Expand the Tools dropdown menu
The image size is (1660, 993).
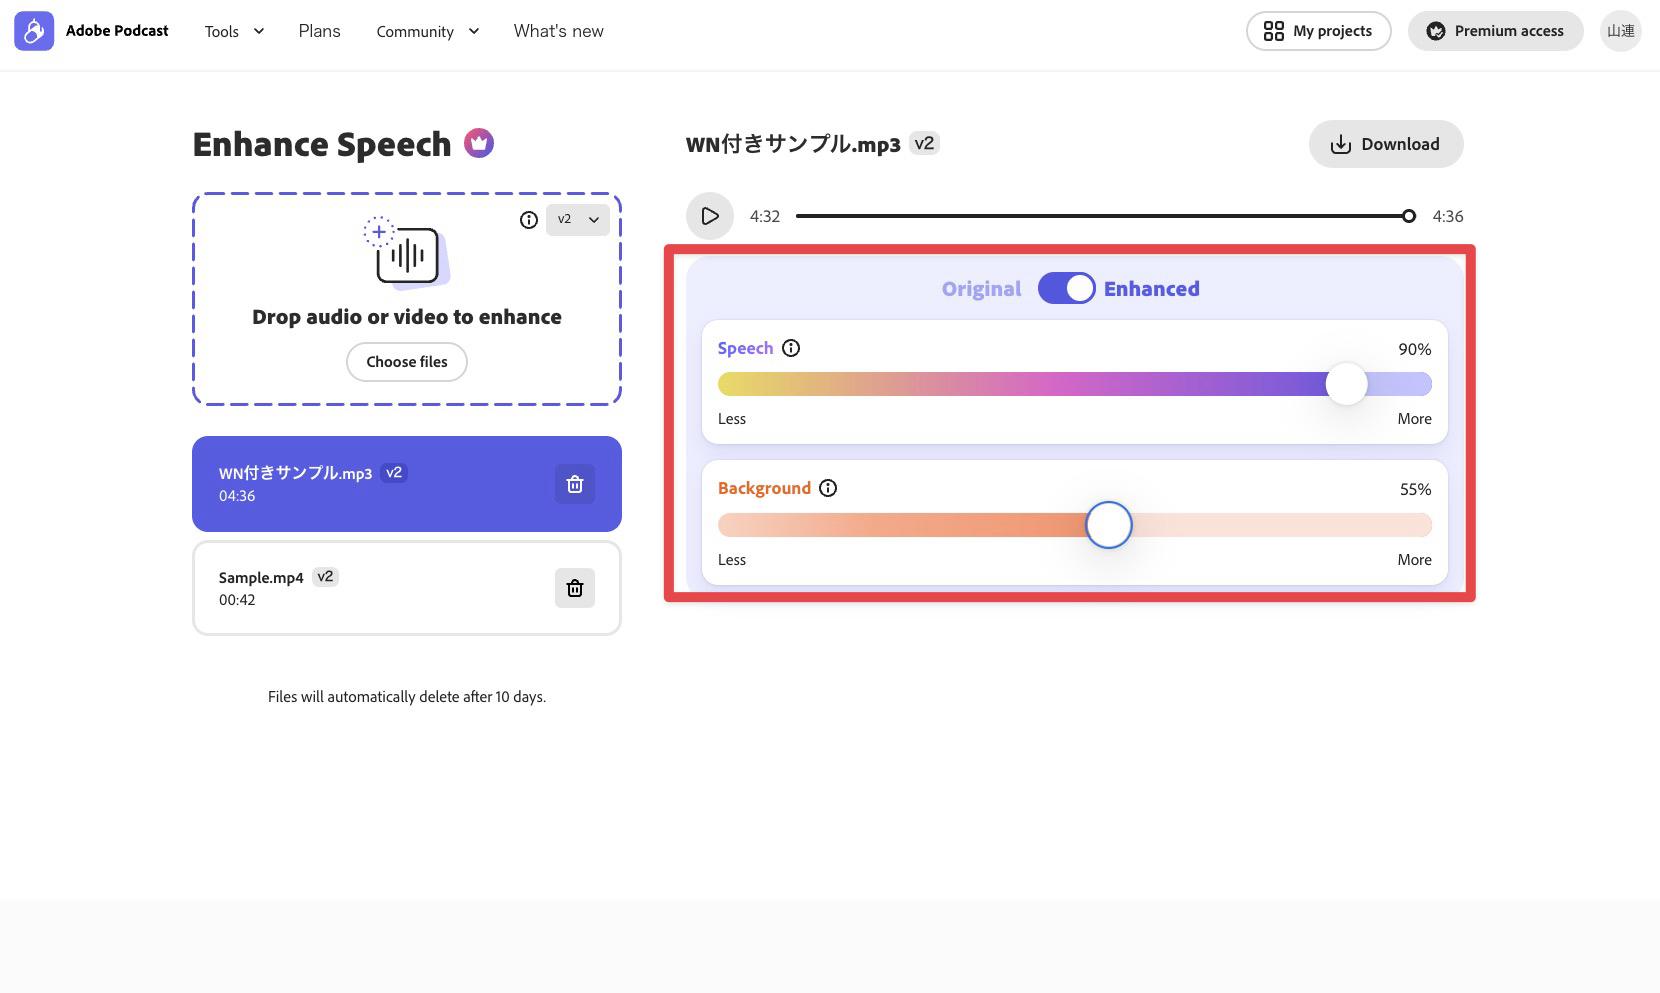pos(234,31)
